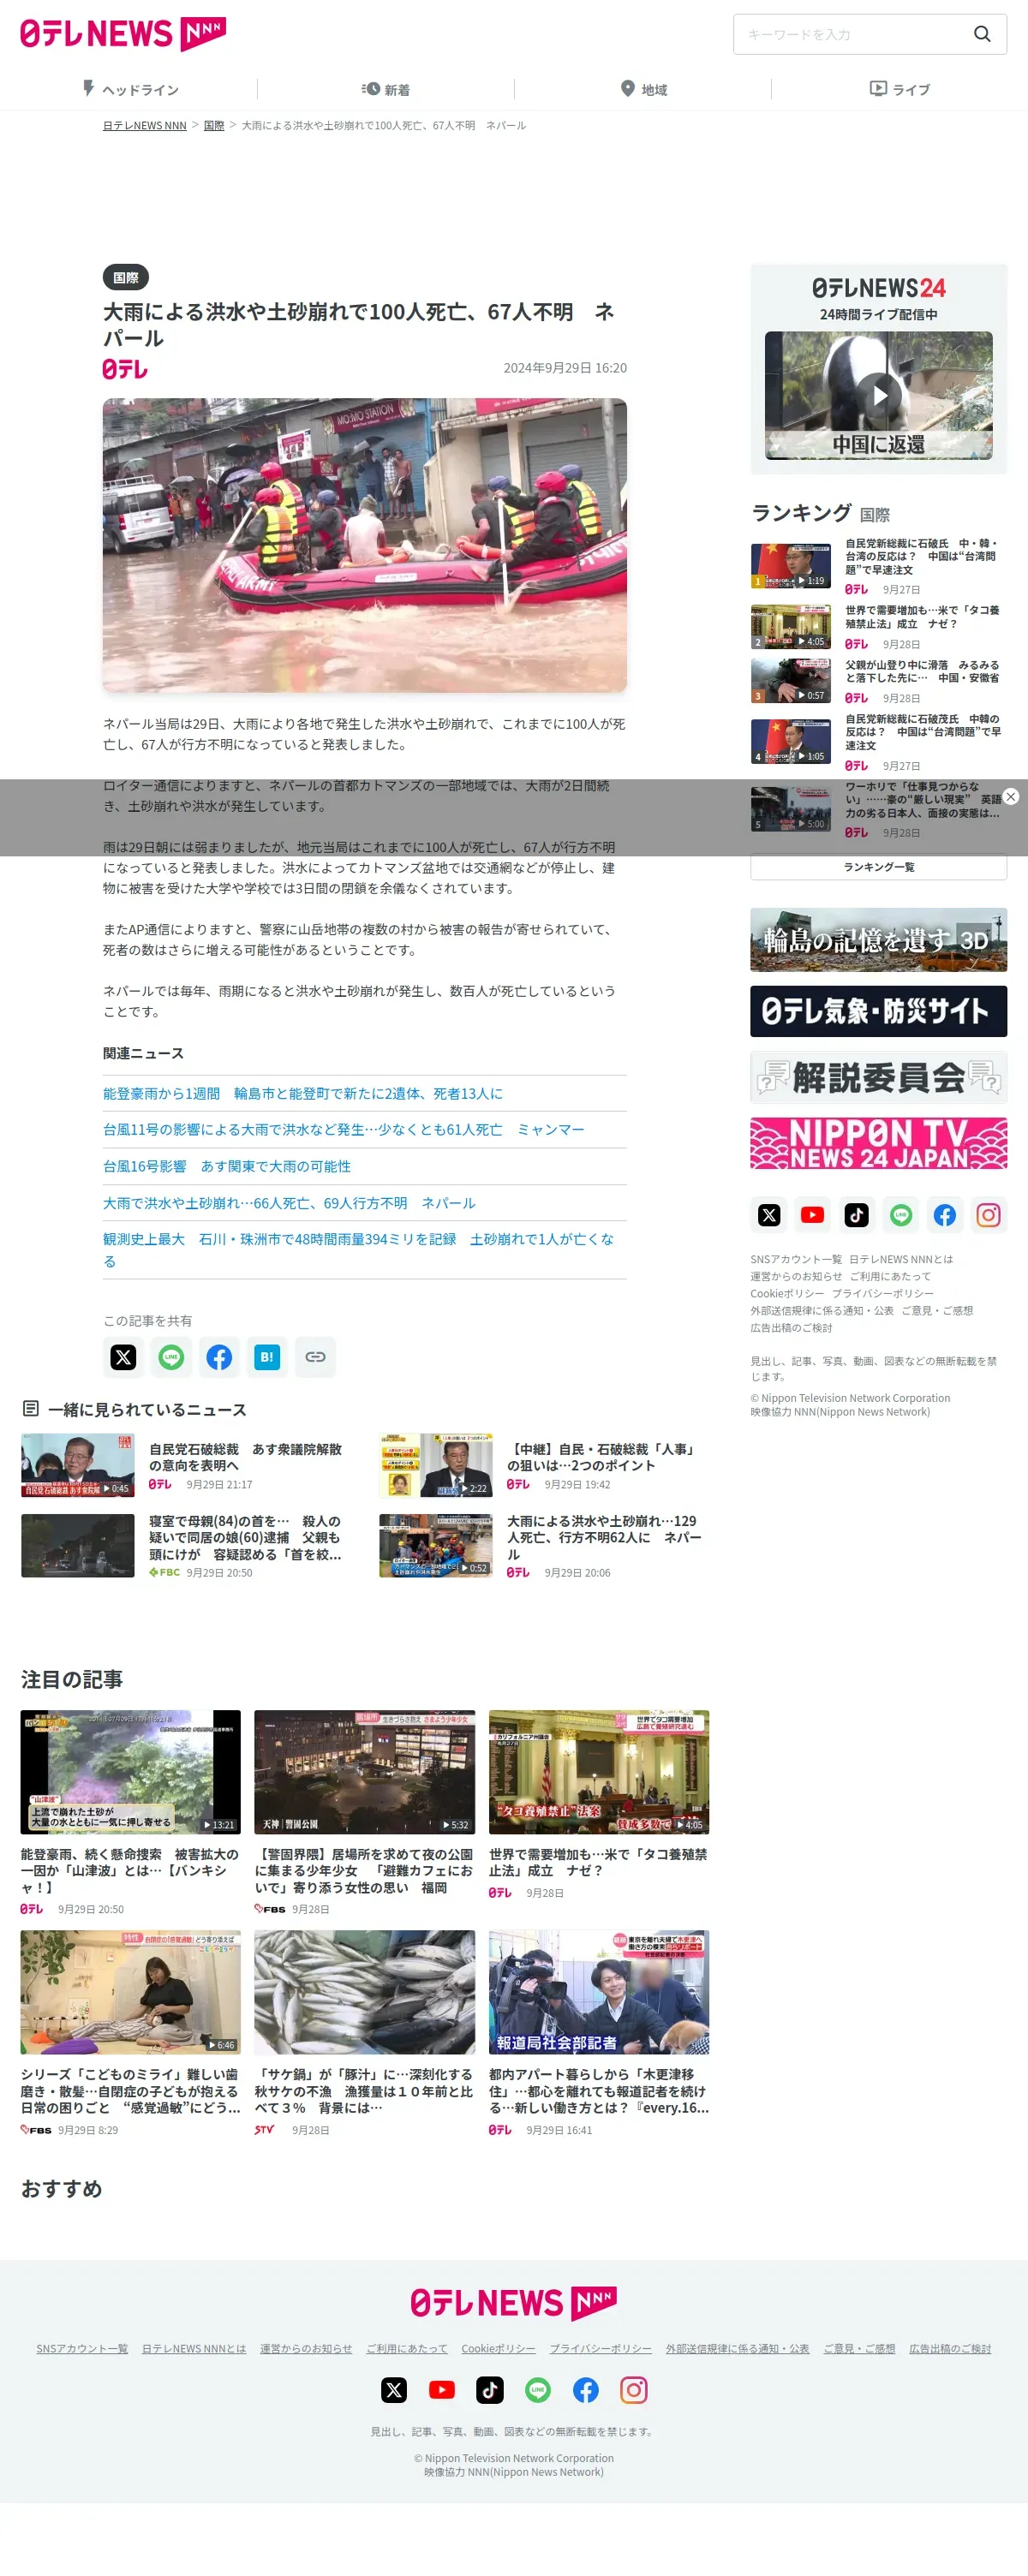Open the 輪島の記憶を遺す 3D banner

(879, 939)
